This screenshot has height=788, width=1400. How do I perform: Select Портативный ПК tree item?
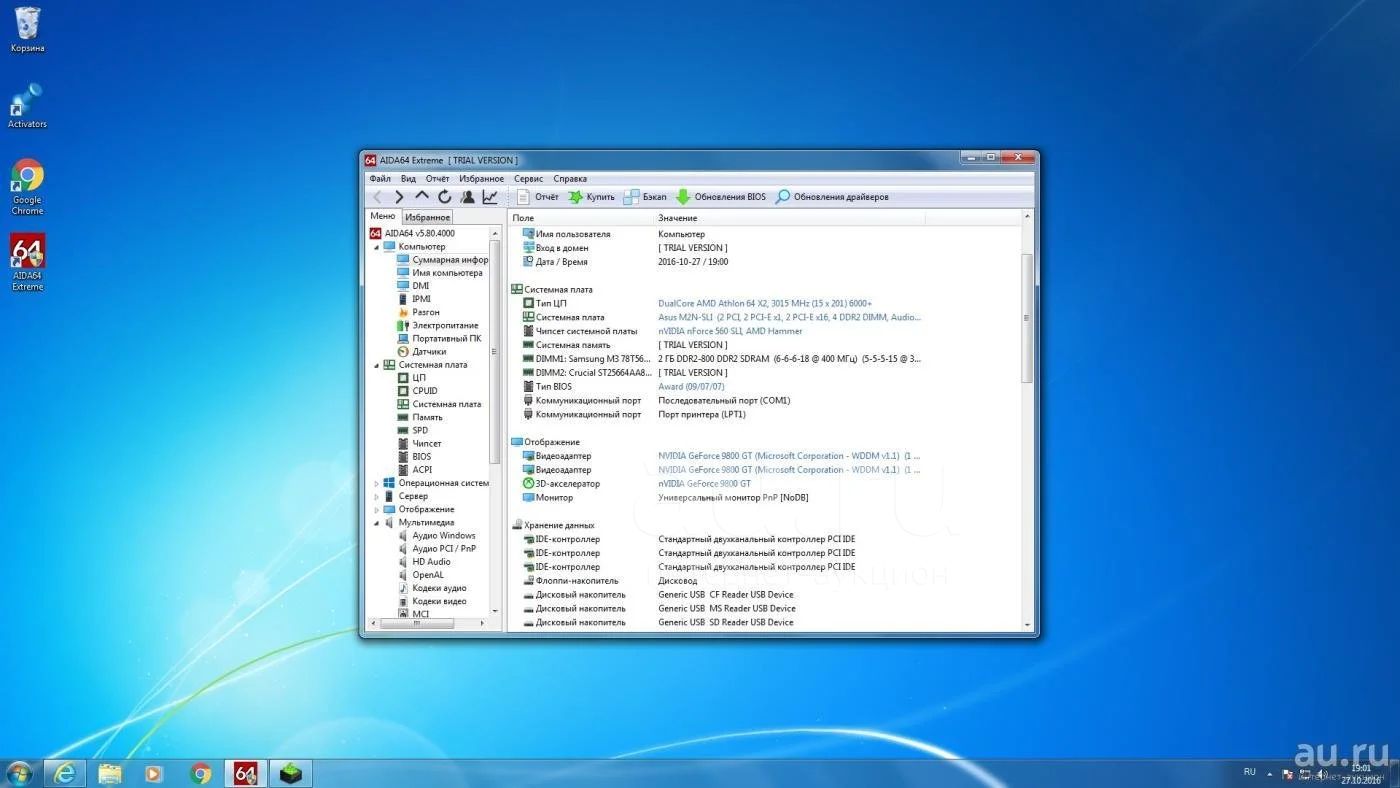click(438, 338)
